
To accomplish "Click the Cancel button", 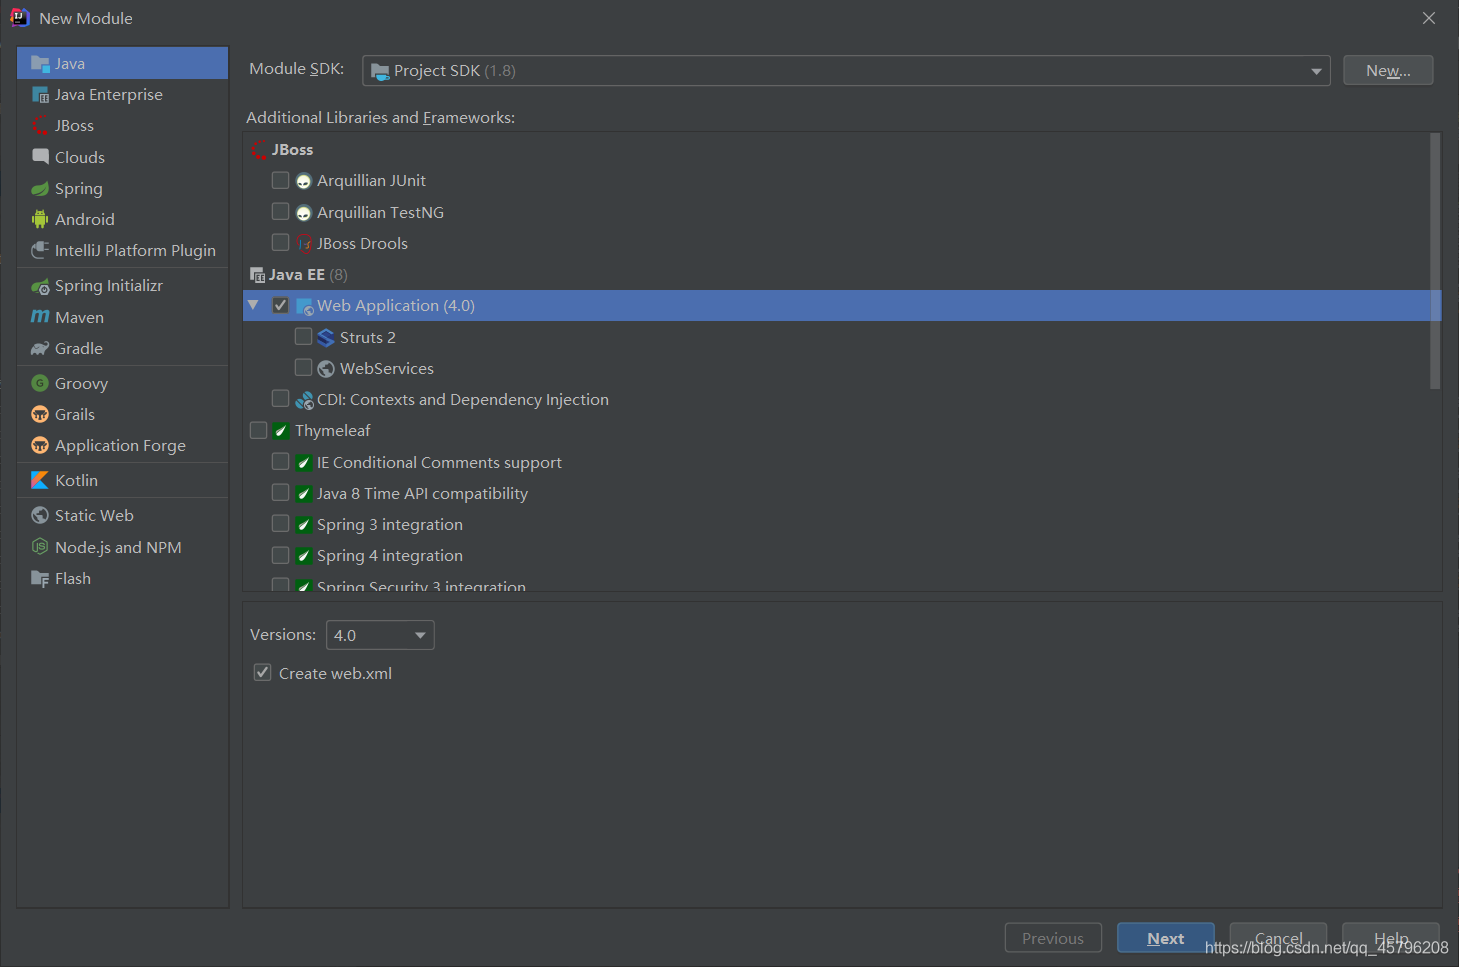I will [1278, 938].
